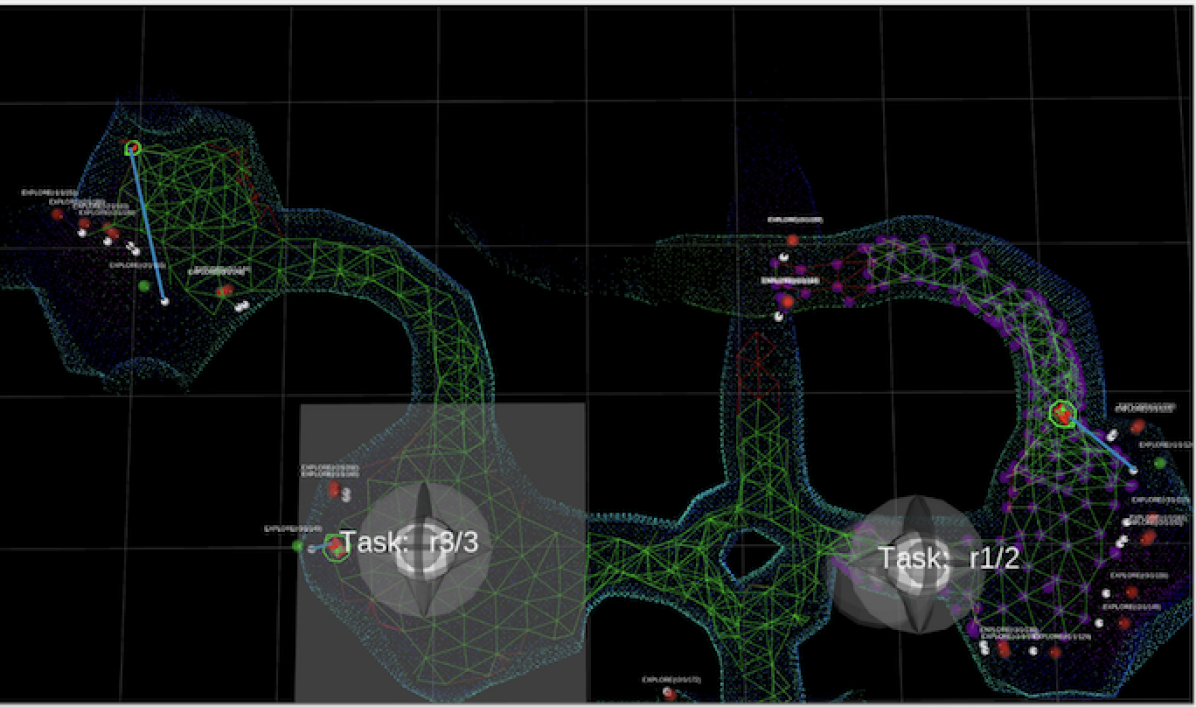Select green octagon marker left of Task r3/3
1196x707 pixels.
(x=335, y=547)
